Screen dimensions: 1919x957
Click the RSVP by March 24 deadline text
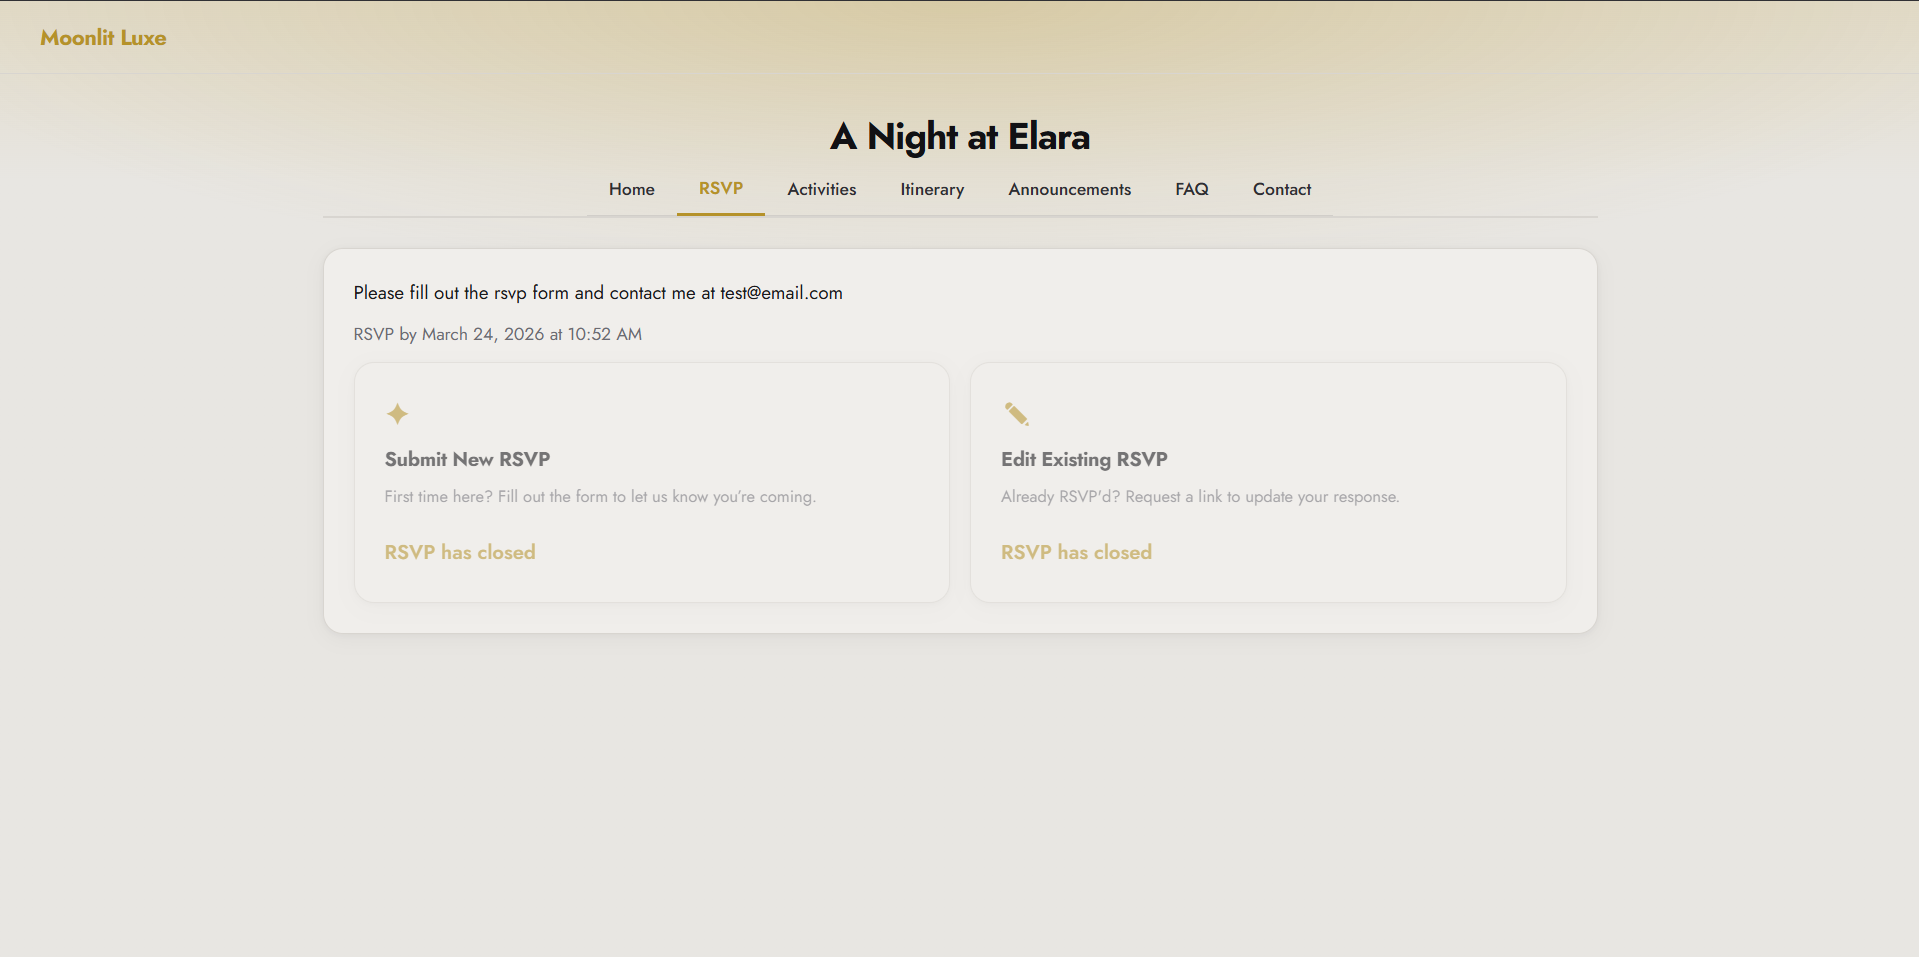(497, 334)
